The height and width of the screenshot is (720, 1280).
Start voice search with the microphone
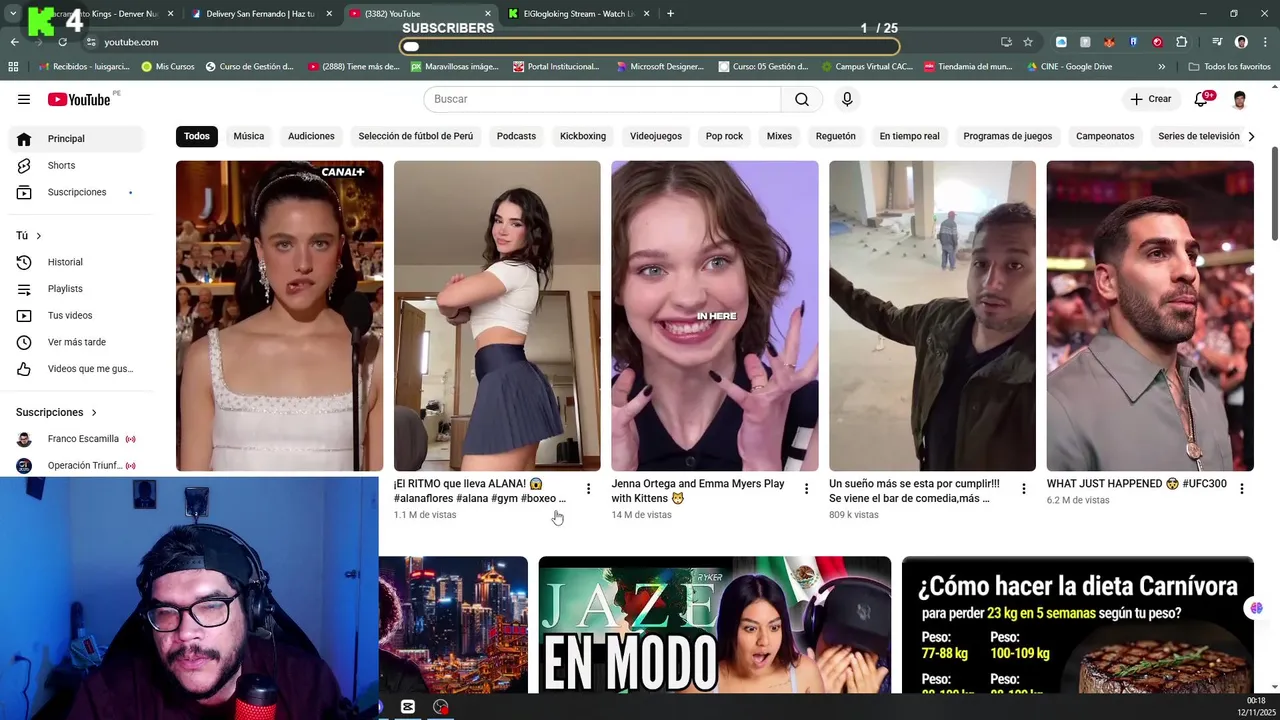tap(847, 99)
